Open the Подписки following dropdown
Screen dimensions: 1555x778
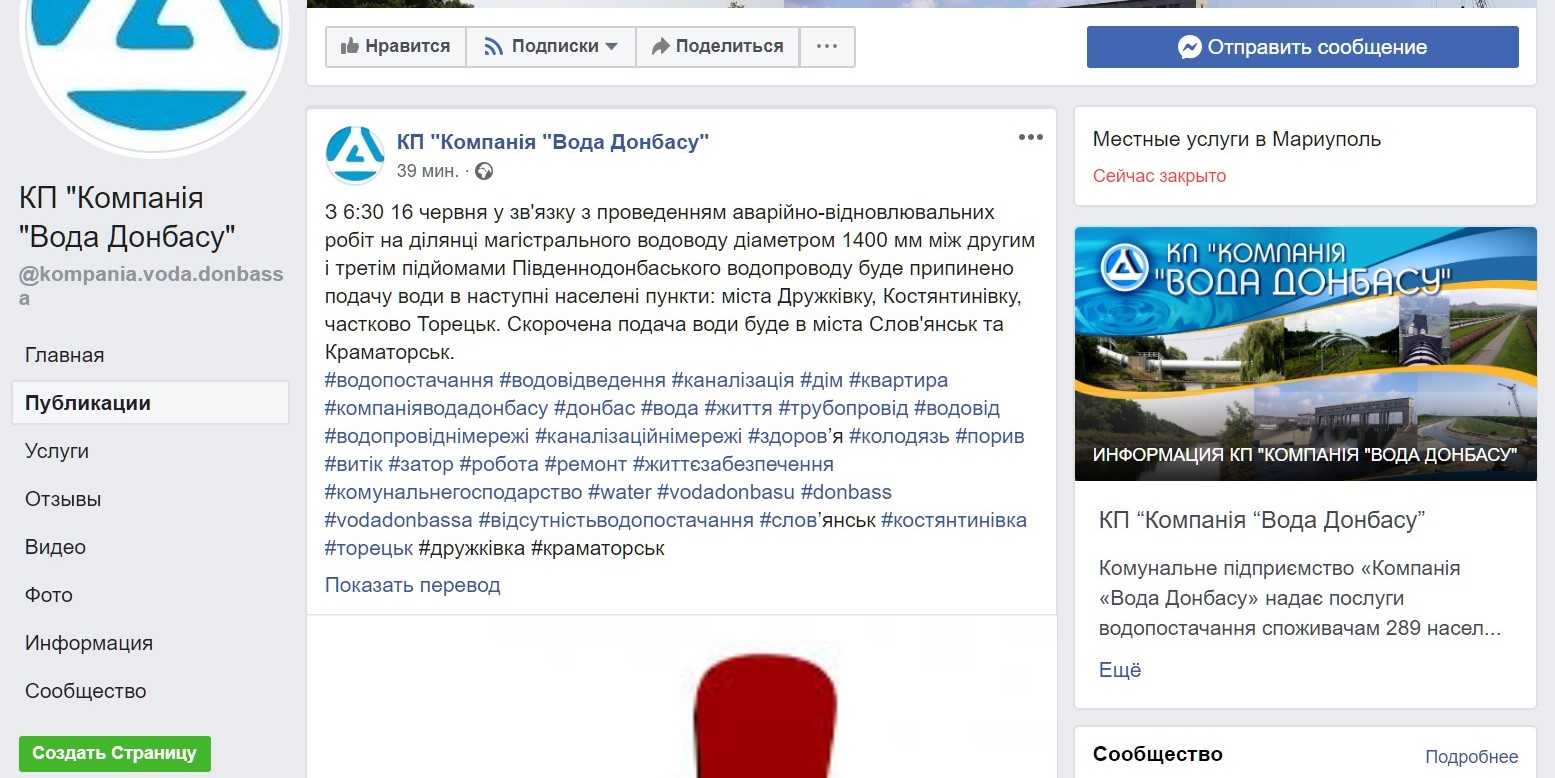pyautogui.click(x=550, y=46)
